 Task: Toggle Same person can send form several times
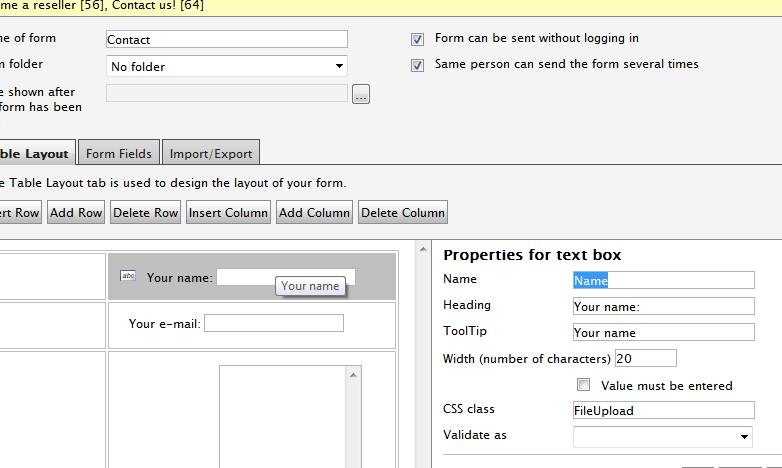click(417, 65)
